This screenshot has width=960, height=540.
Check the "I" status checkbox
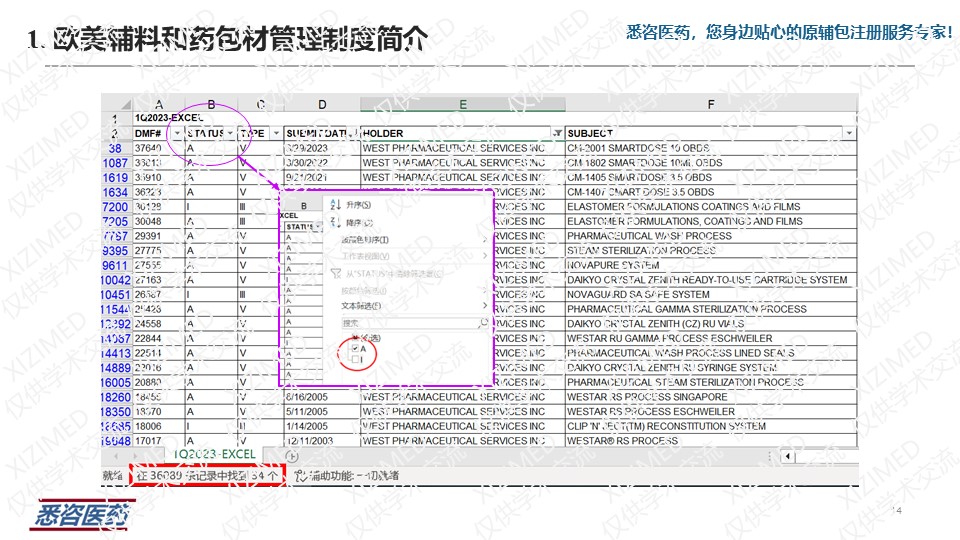356,360
